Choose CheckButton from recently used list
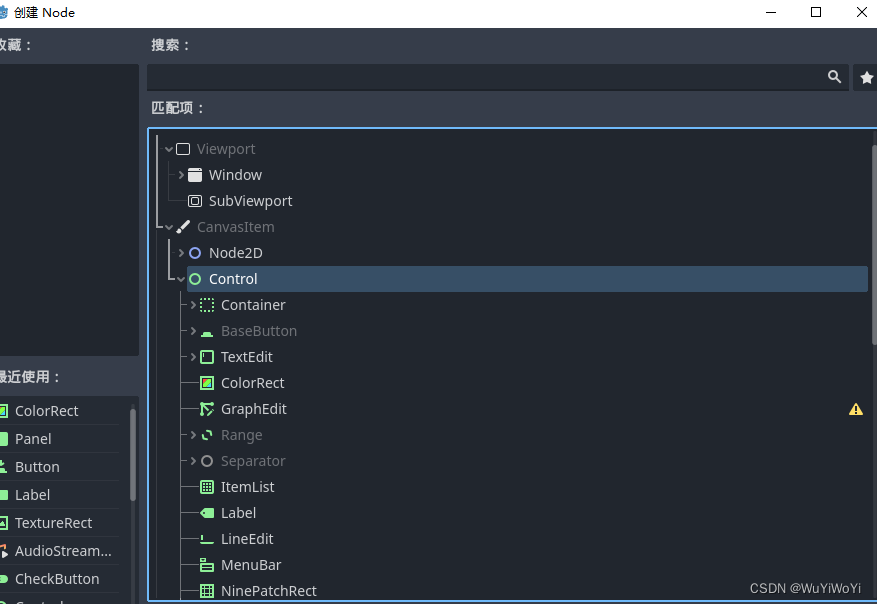The width and height of the screenshot is (877, 604). click(59, 579)
